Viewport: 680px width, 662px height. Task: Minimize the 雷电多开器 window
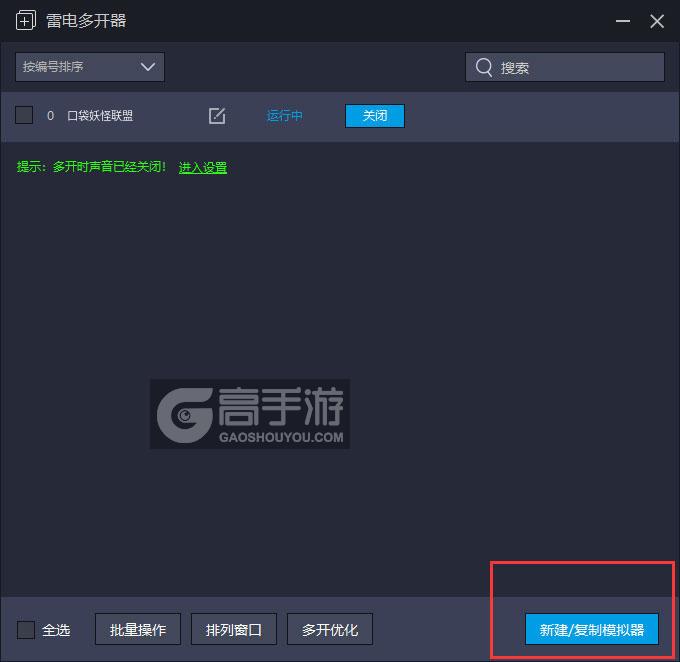point(623,21)
